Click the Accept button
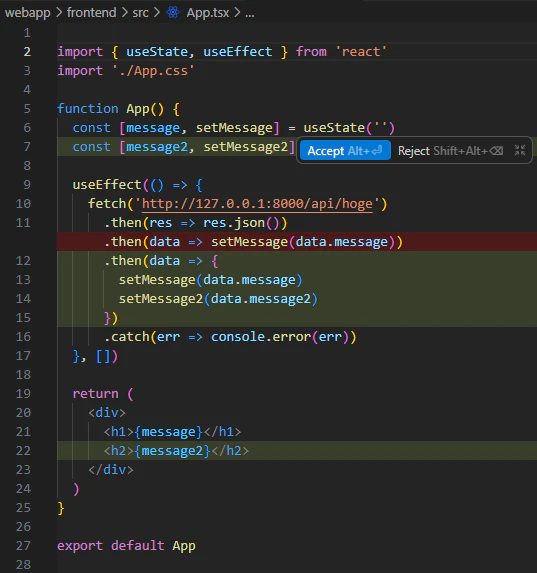This screenshot has width=537, height=573. (345, 151)
